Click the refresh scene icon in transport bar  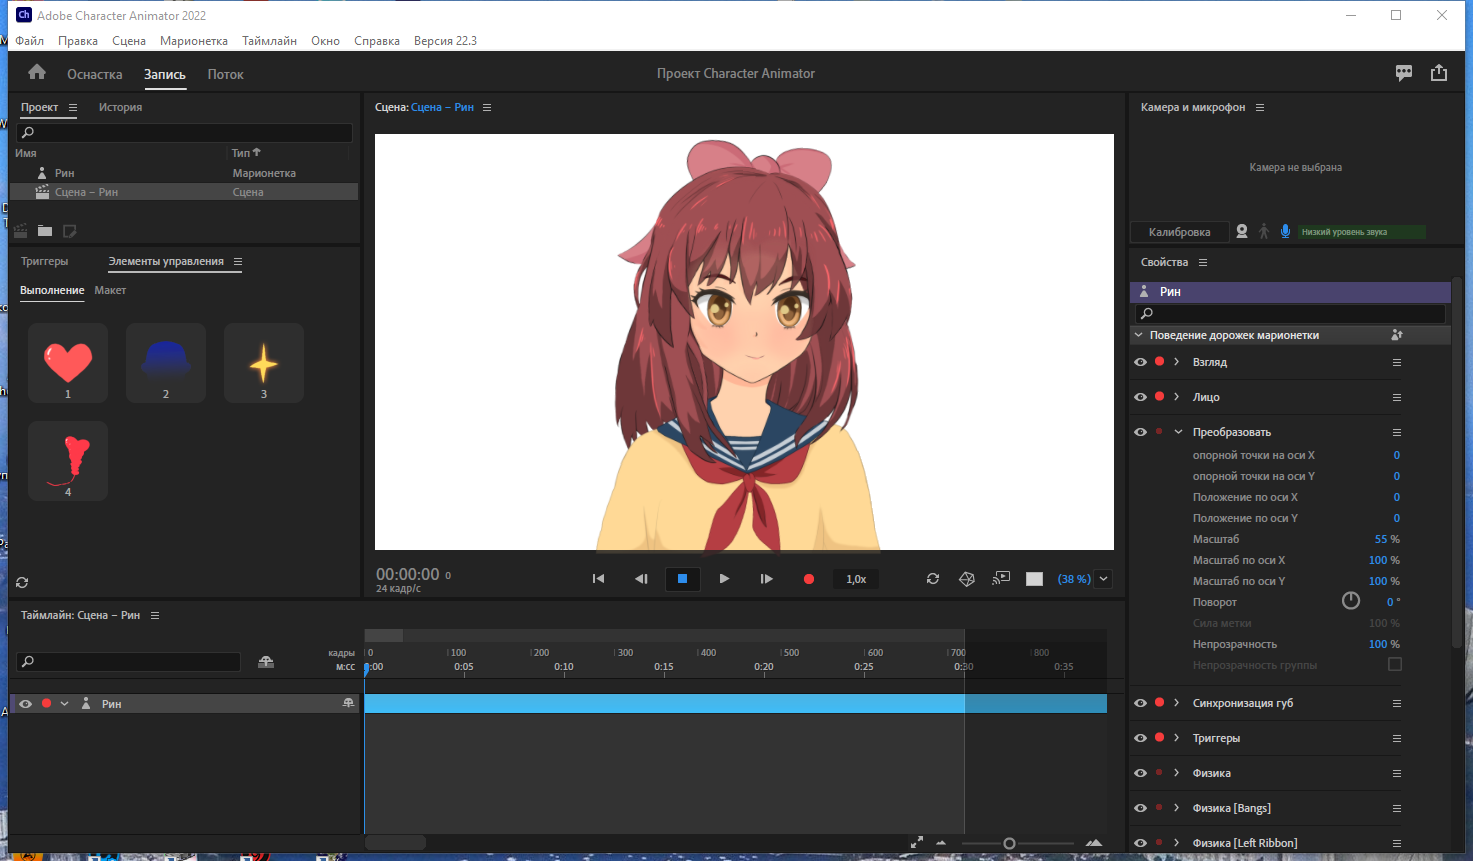933,579
